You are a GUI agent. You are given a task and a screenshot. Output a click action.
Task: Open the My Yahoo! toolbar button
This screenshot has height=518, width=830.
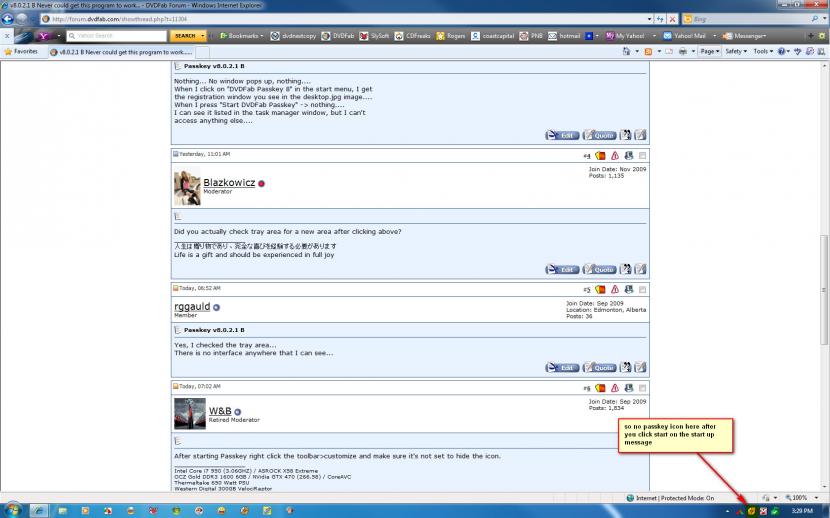tap(625, 36)
